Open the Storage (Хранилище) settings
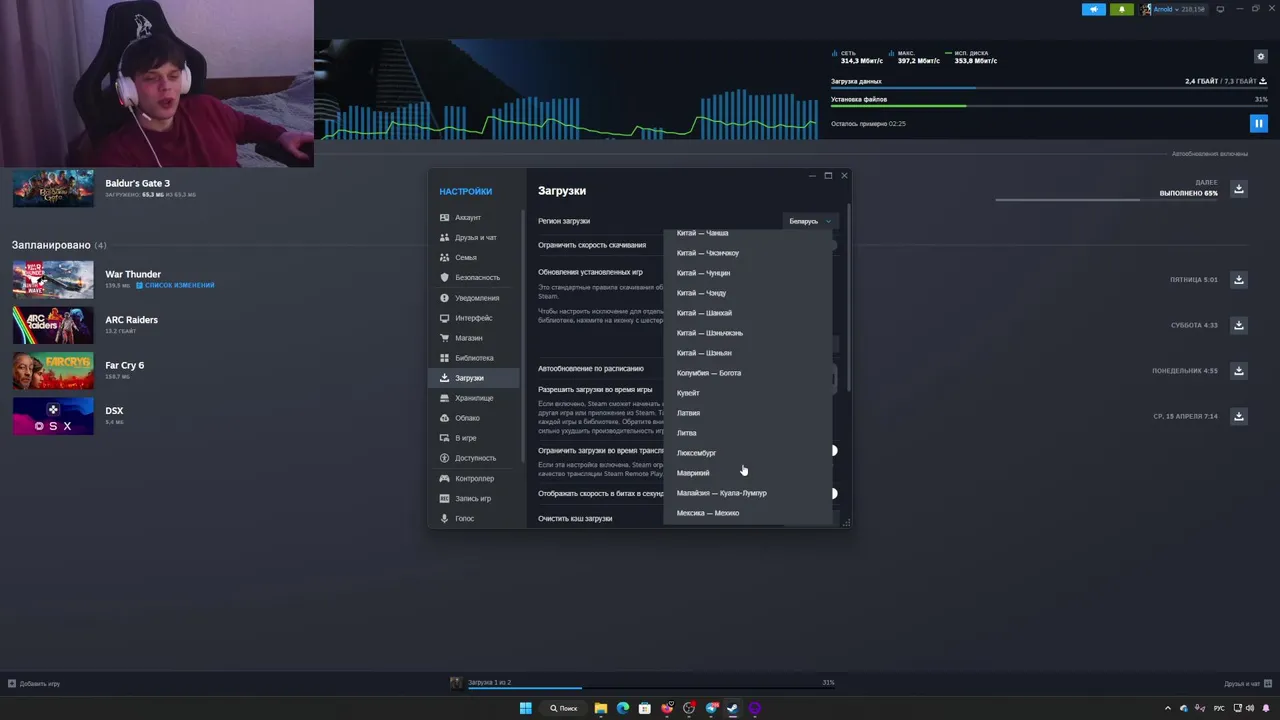The height and width of the screenshot is (720, 1280). coord(474,398)
